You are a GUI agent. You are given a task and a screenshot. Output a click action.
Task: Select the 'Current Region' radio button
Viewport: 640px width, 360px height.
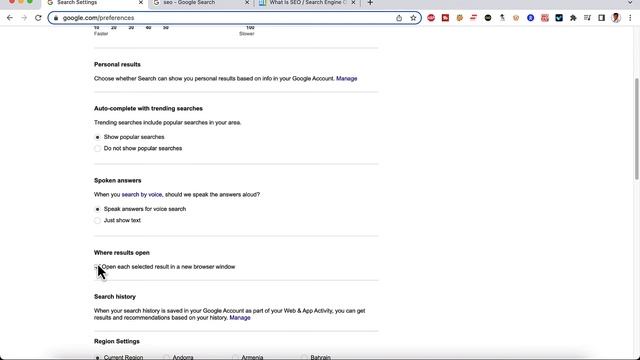97,358
